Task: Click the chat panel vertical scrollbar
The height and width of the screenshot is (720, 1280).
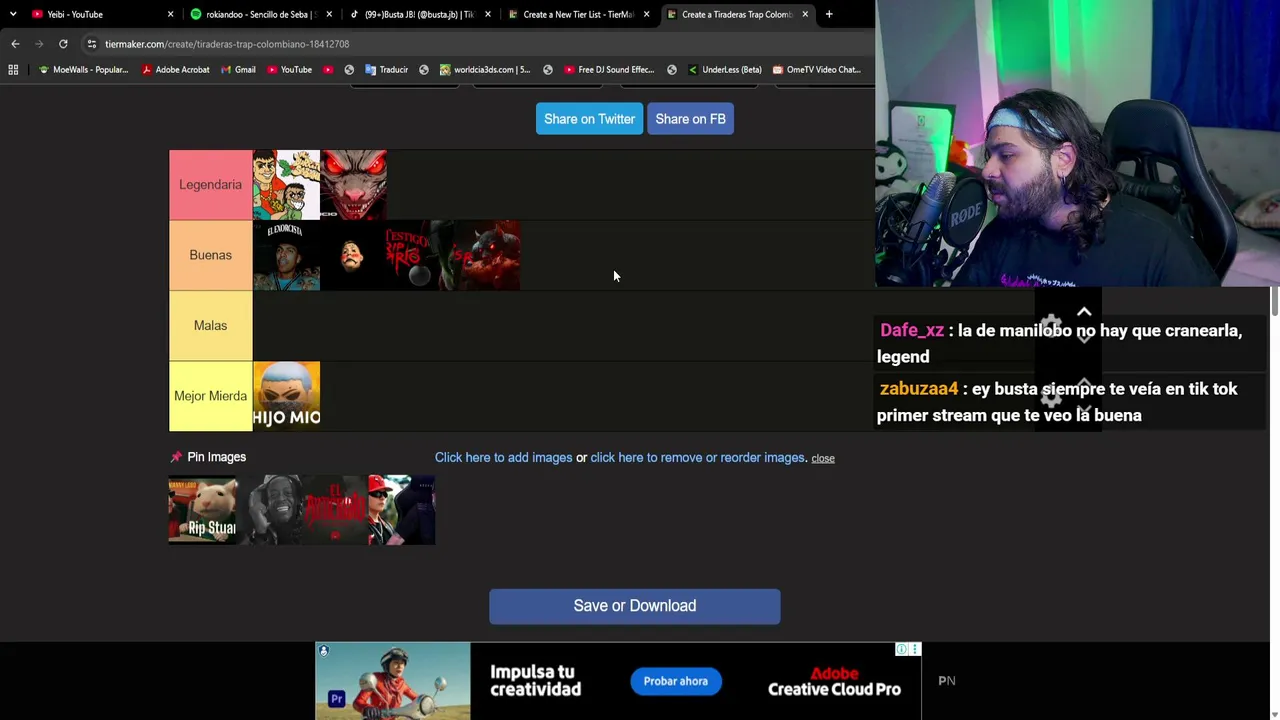Action: tap(1274, 301)
